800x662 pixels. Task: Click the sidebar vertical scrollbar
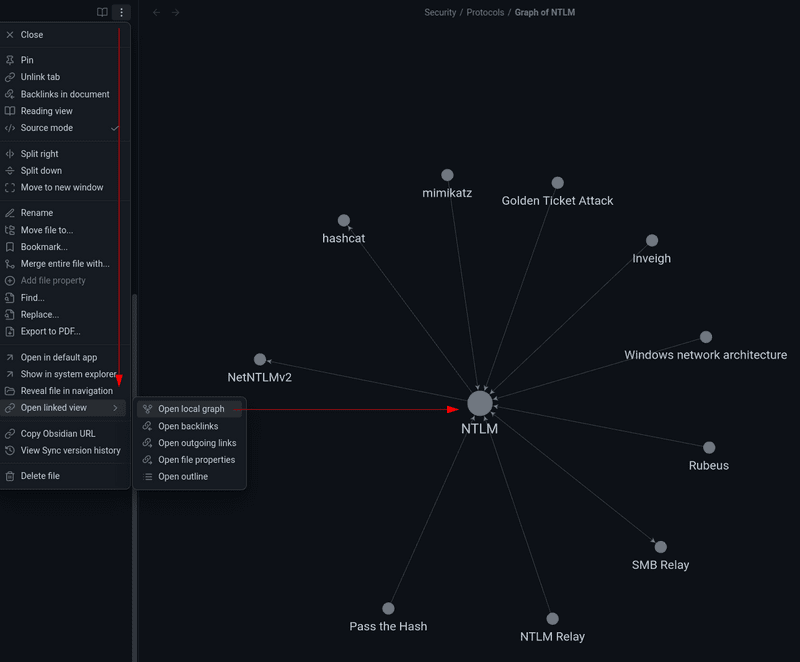pyautogui.click(x=134, y=470)
